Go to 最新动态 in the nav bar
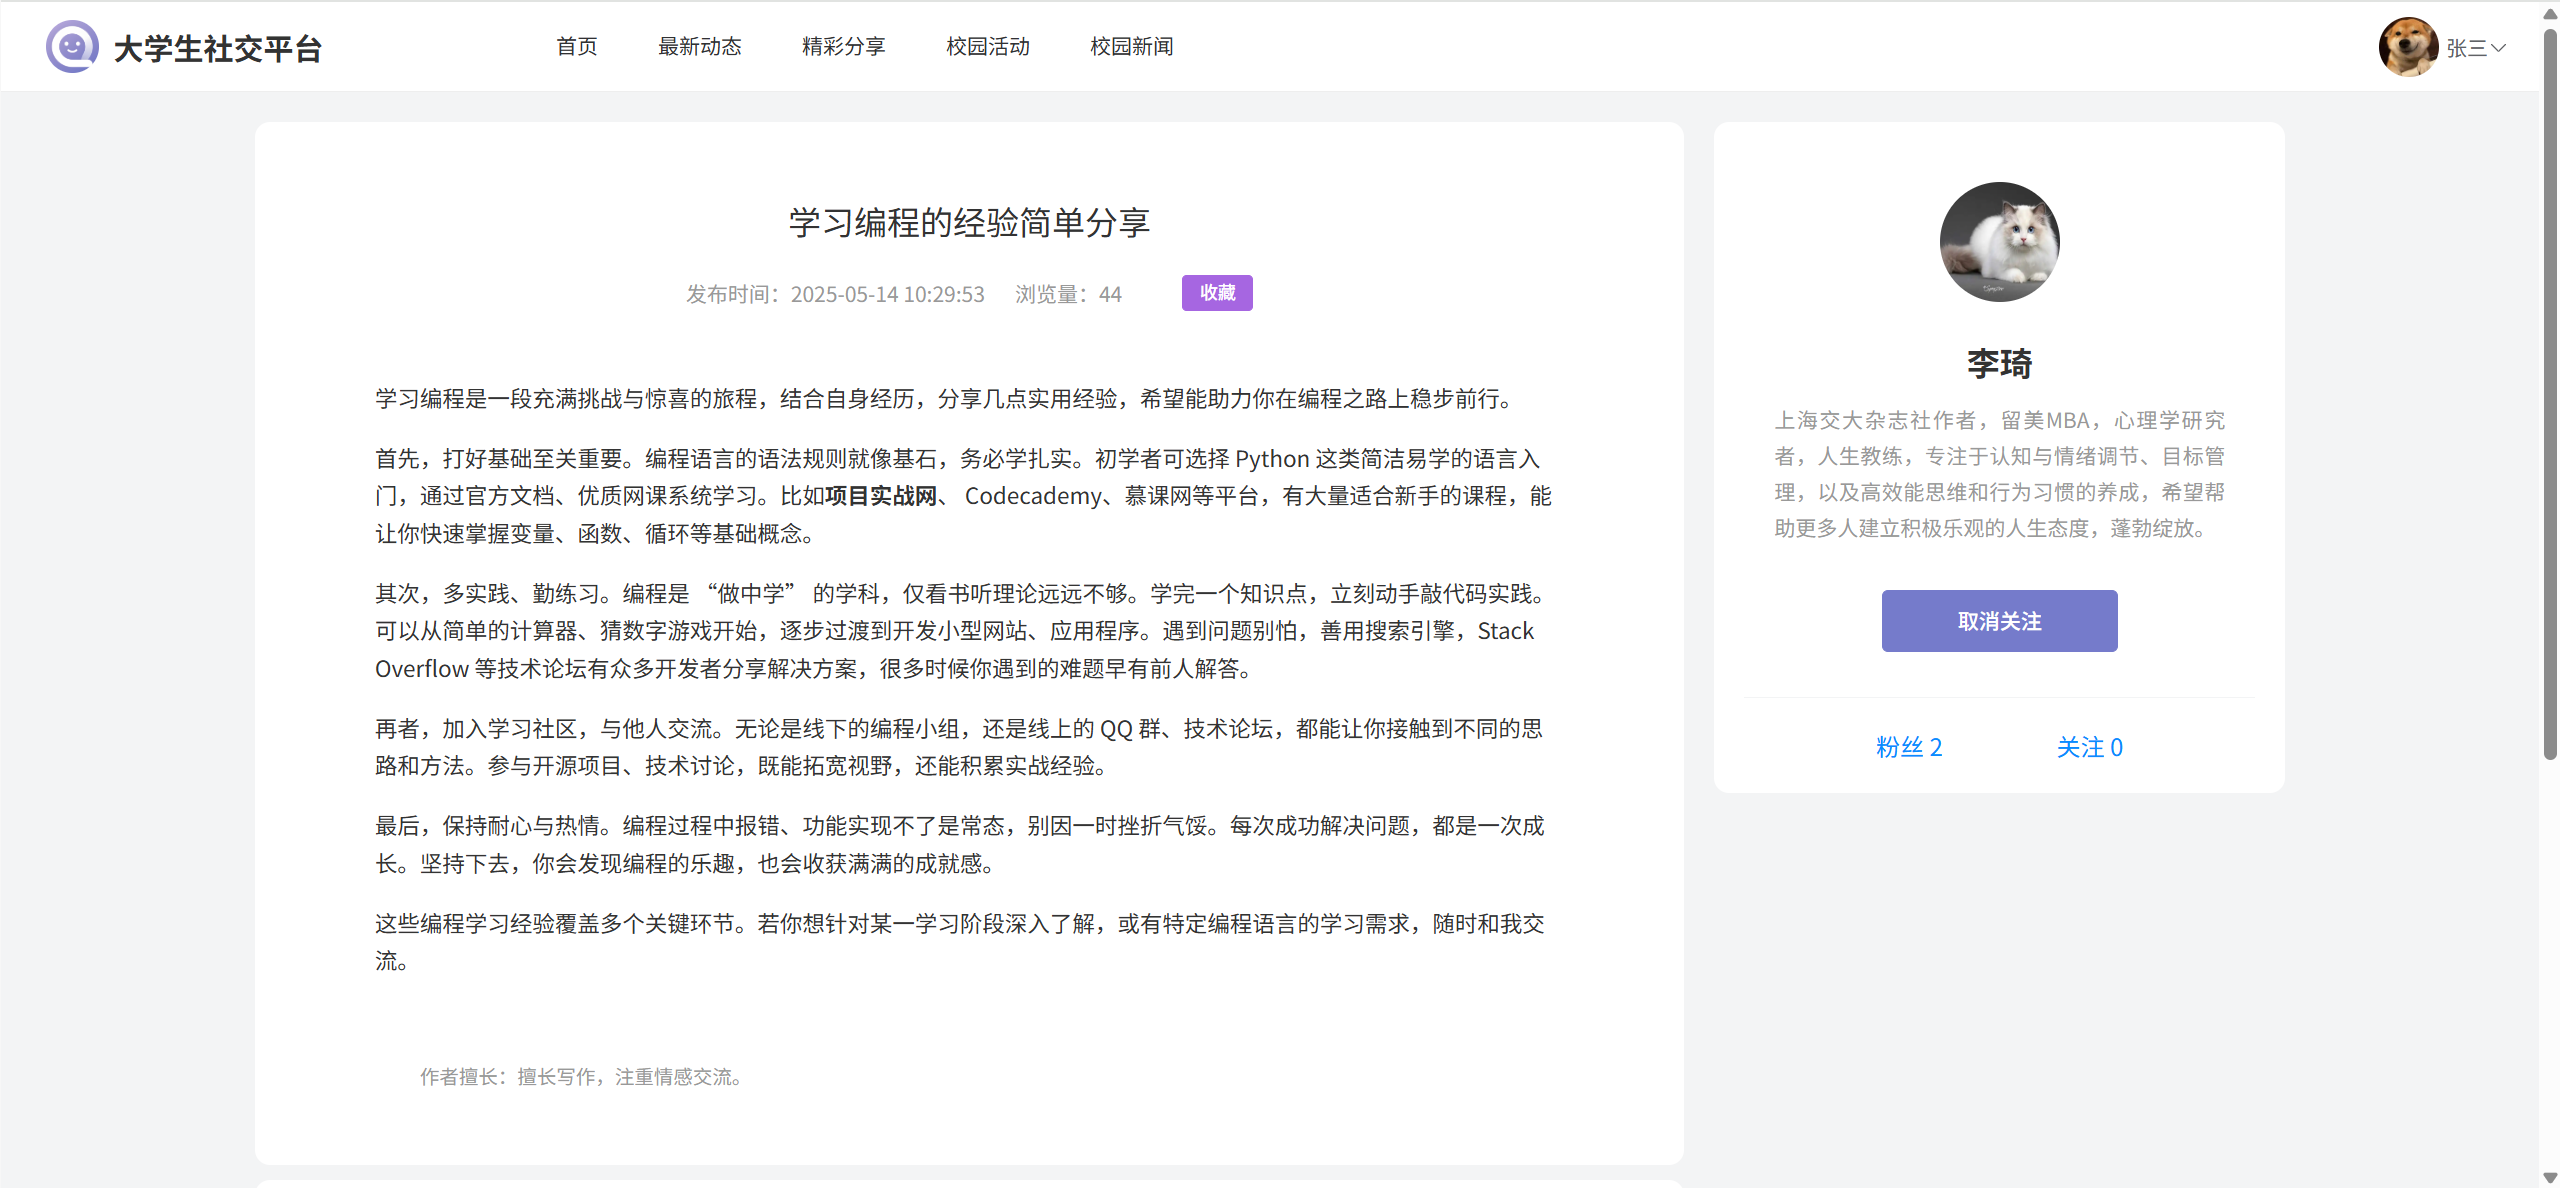 [699, 47]
